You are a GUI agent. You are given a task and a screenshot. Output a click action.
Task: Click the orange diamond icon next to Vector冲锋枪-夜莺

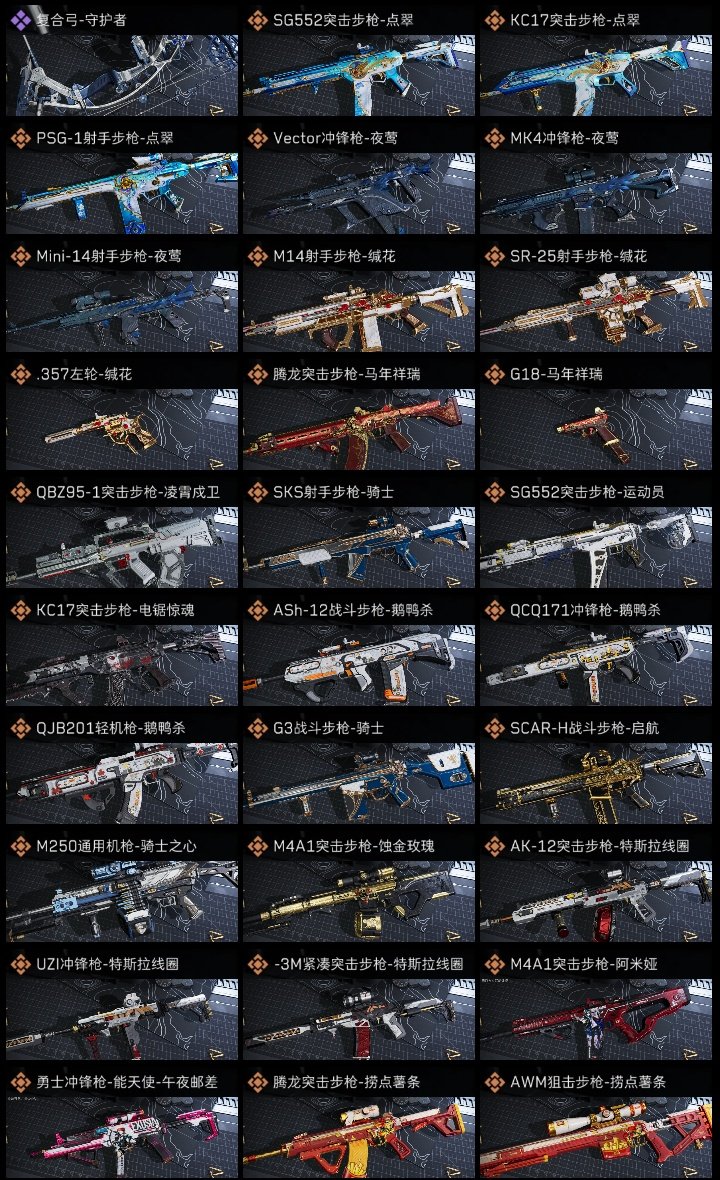257,138
